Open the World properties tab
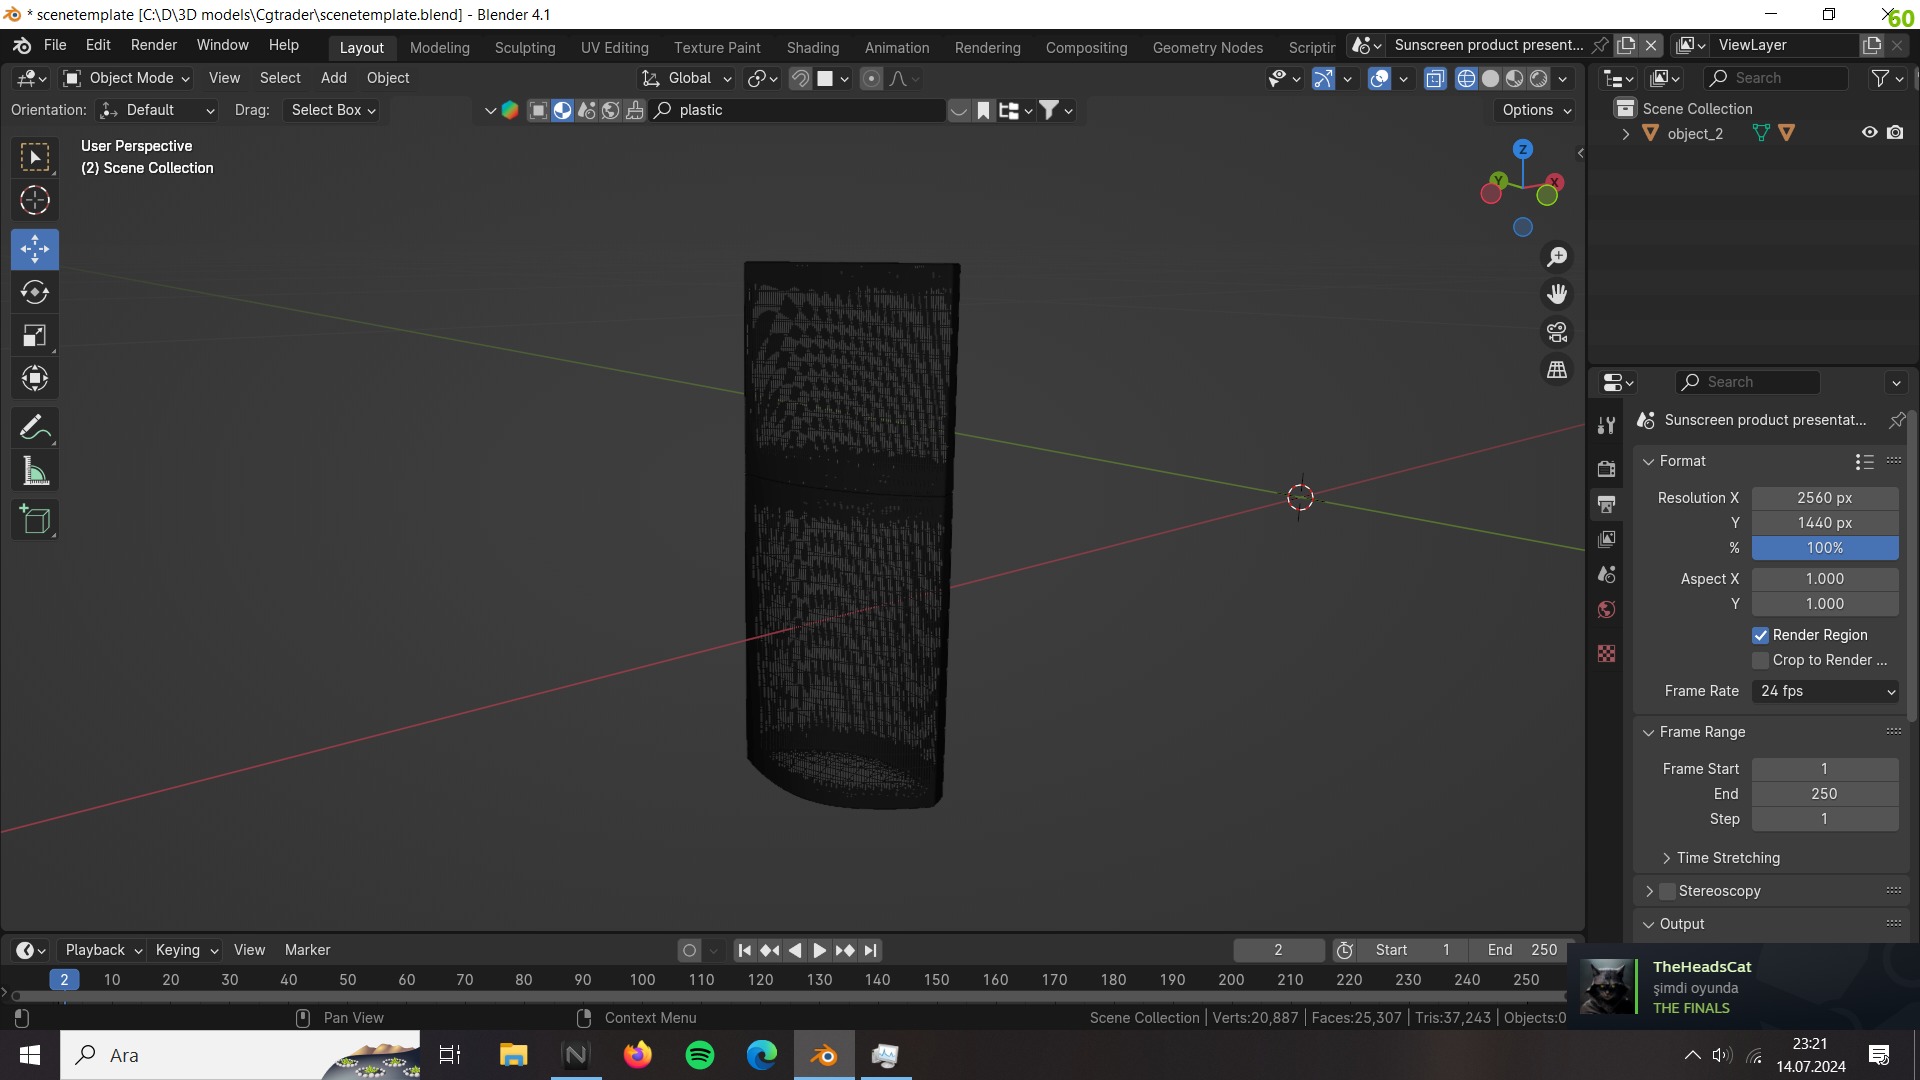 click(1606, 609)
